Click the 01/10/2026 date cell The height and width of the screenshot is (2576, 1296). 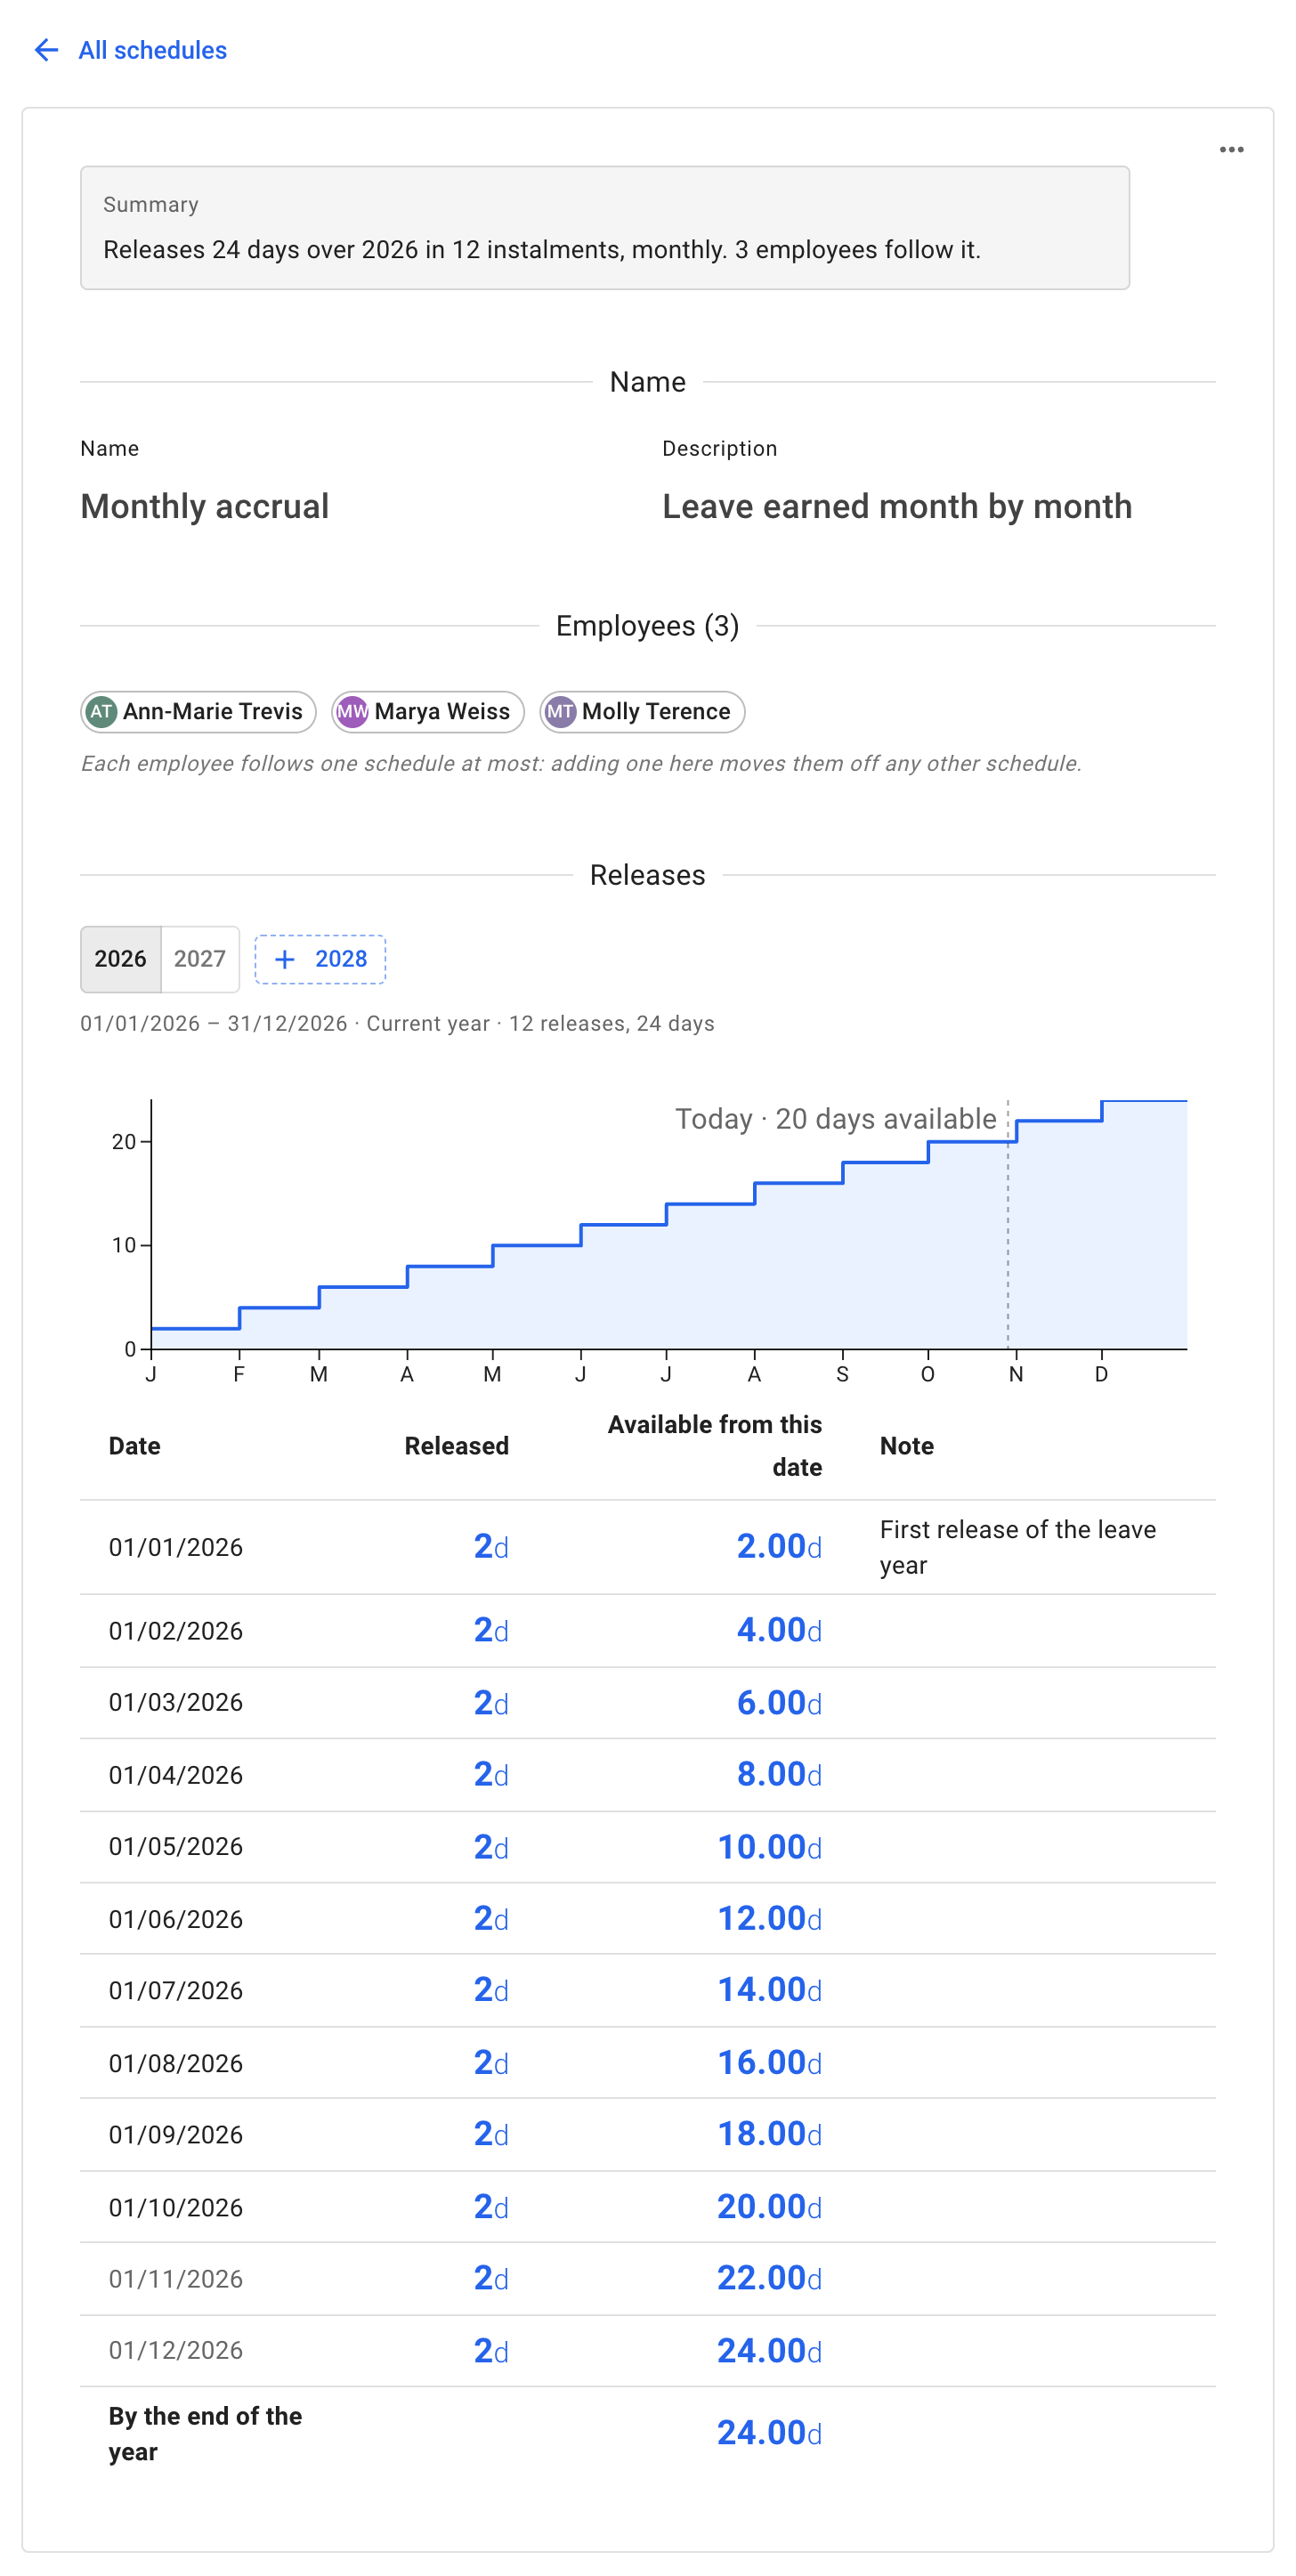(x=176, y=2207)
